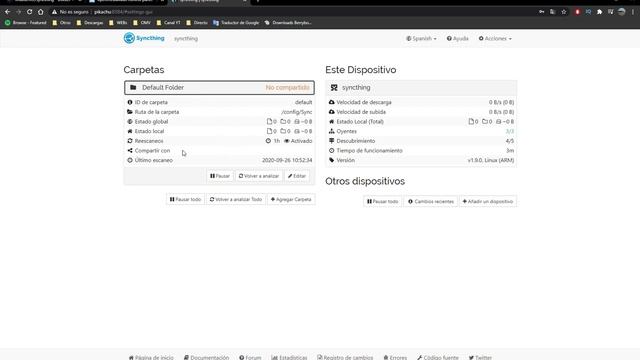This screenshot has height=360, width=640.
Task: Click the Velocidad de descarga cloud icon
Action: tap(331, 102)
